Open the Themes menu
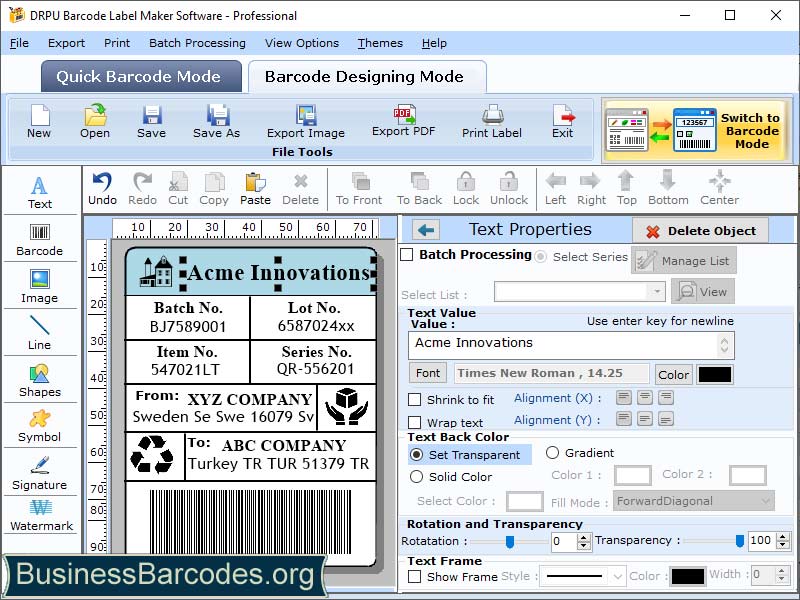 tap(380, 43)
